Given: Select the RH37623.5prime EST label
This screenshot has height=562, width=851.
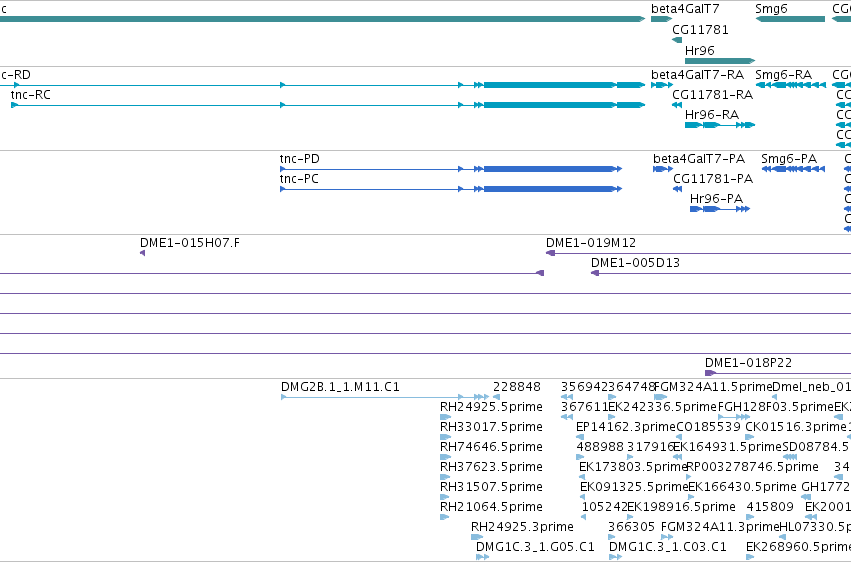Looking at the screenshot, I should point(491,468).
